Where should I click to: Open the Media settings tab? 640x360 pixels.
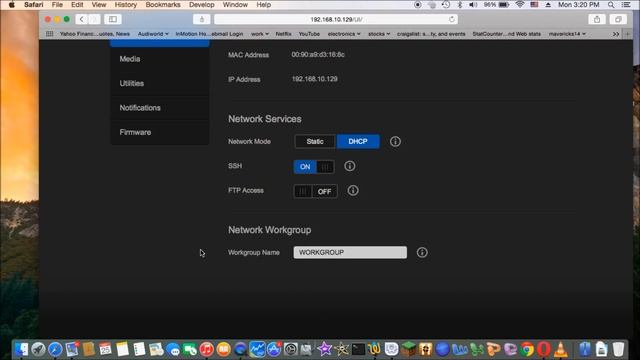[x=160, y=59]
